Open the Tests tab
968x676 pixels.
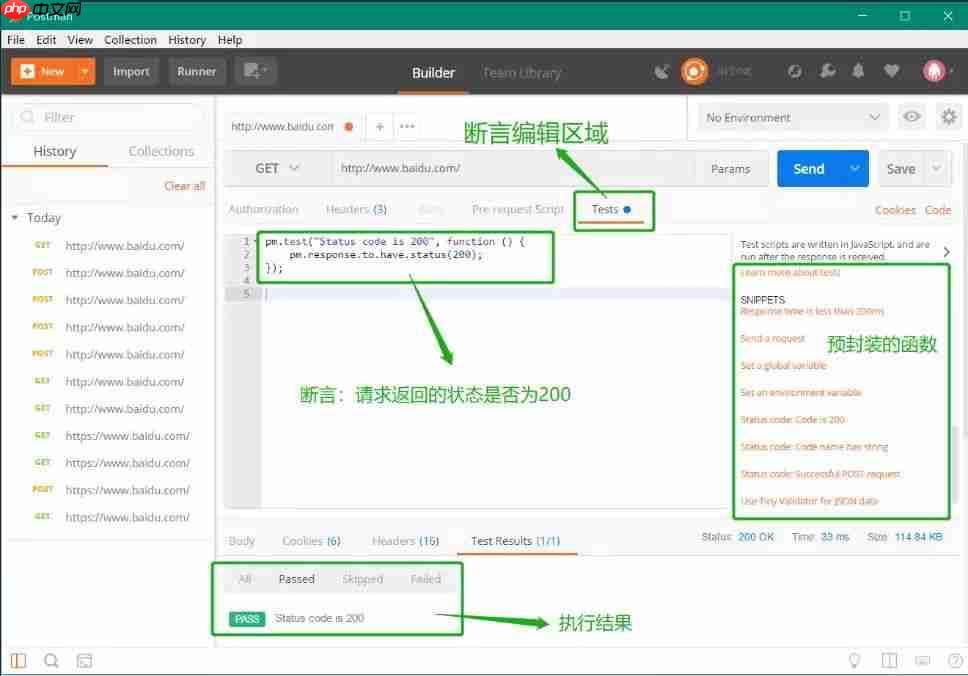[x=611, y=210]
